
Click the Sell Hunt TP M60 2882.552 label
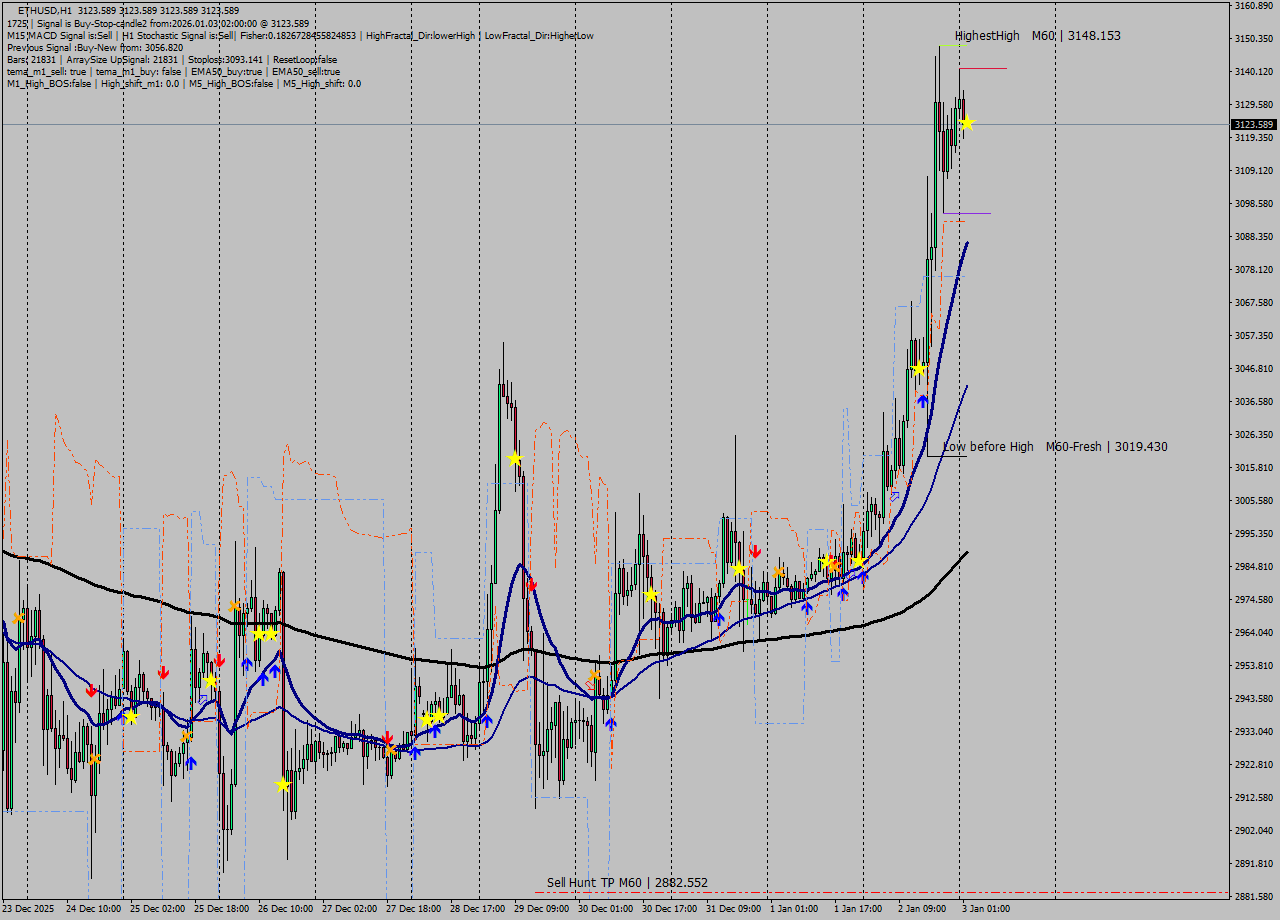click(x=626, y=881)
